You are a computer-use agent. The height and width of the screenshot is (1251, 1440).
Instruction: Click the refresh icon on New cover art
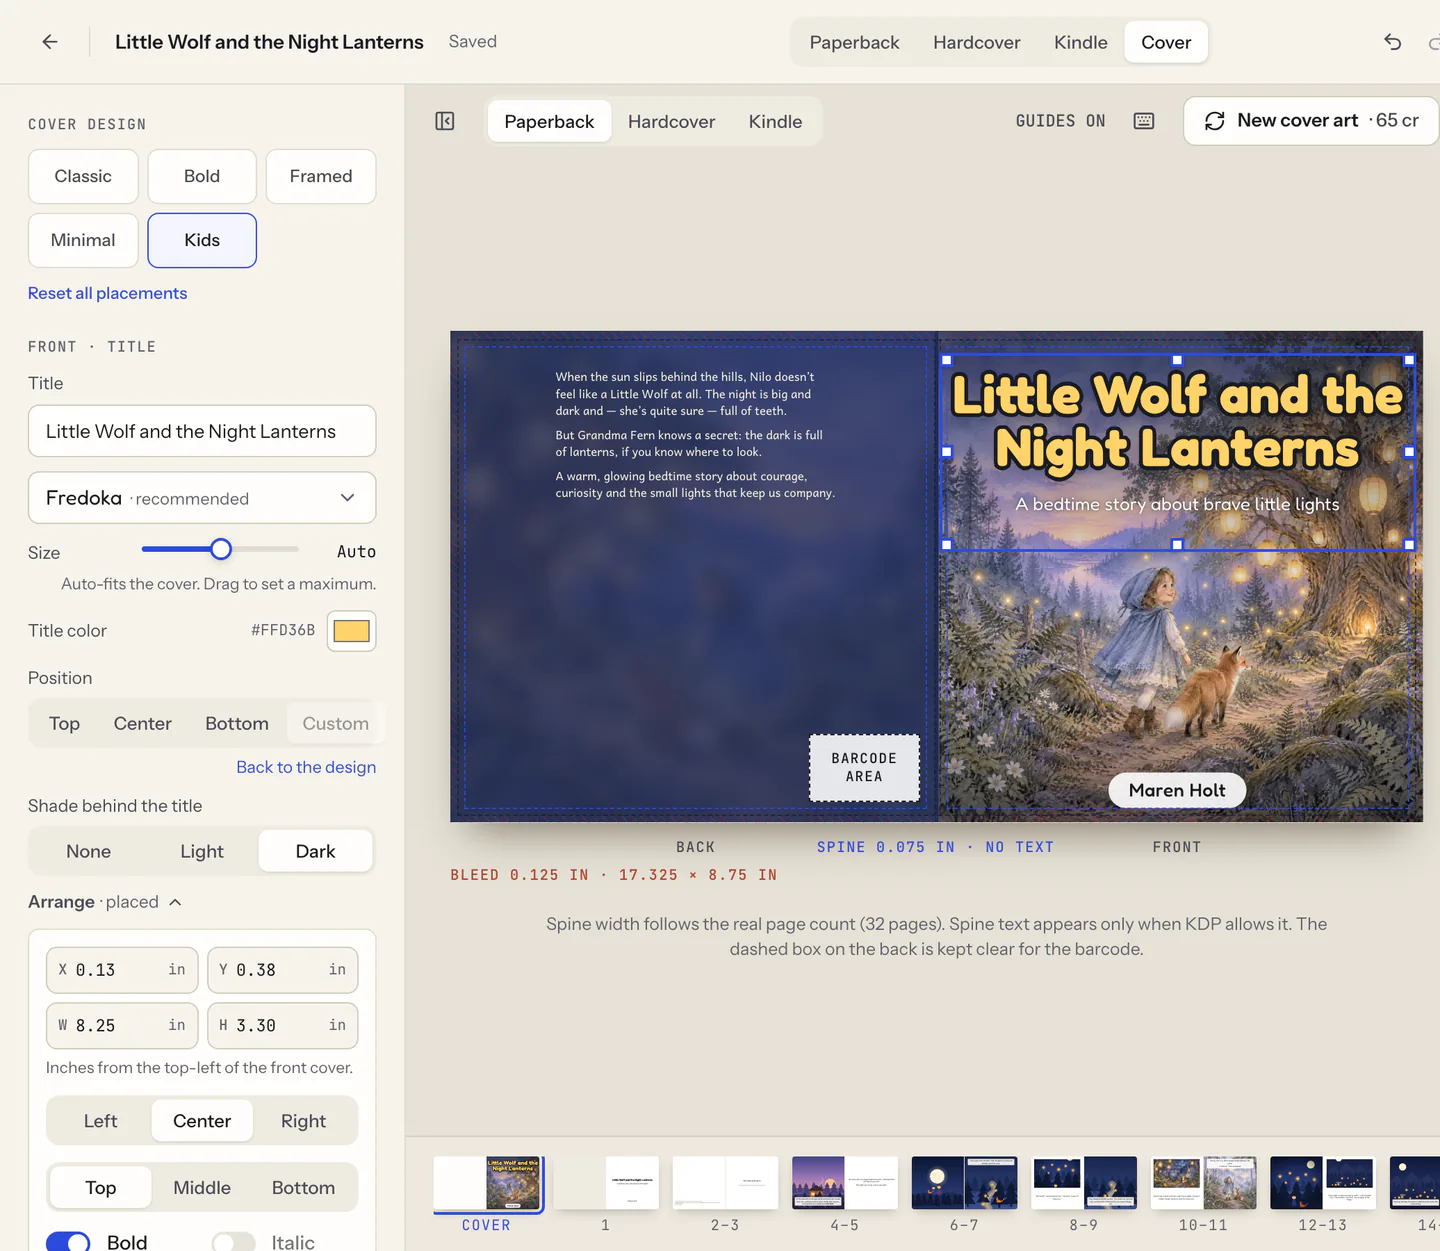pyautogui.click(x=1214, y=121)
